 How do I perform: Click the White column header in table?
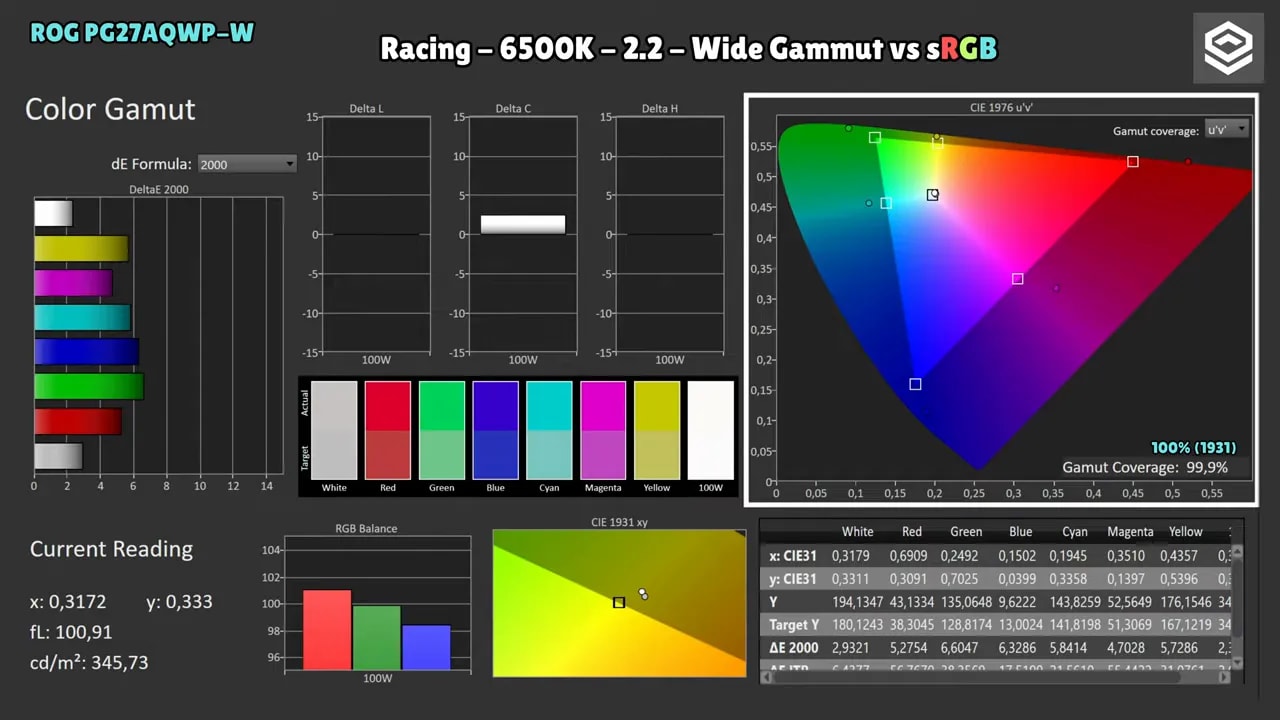(x=857, y=532)
